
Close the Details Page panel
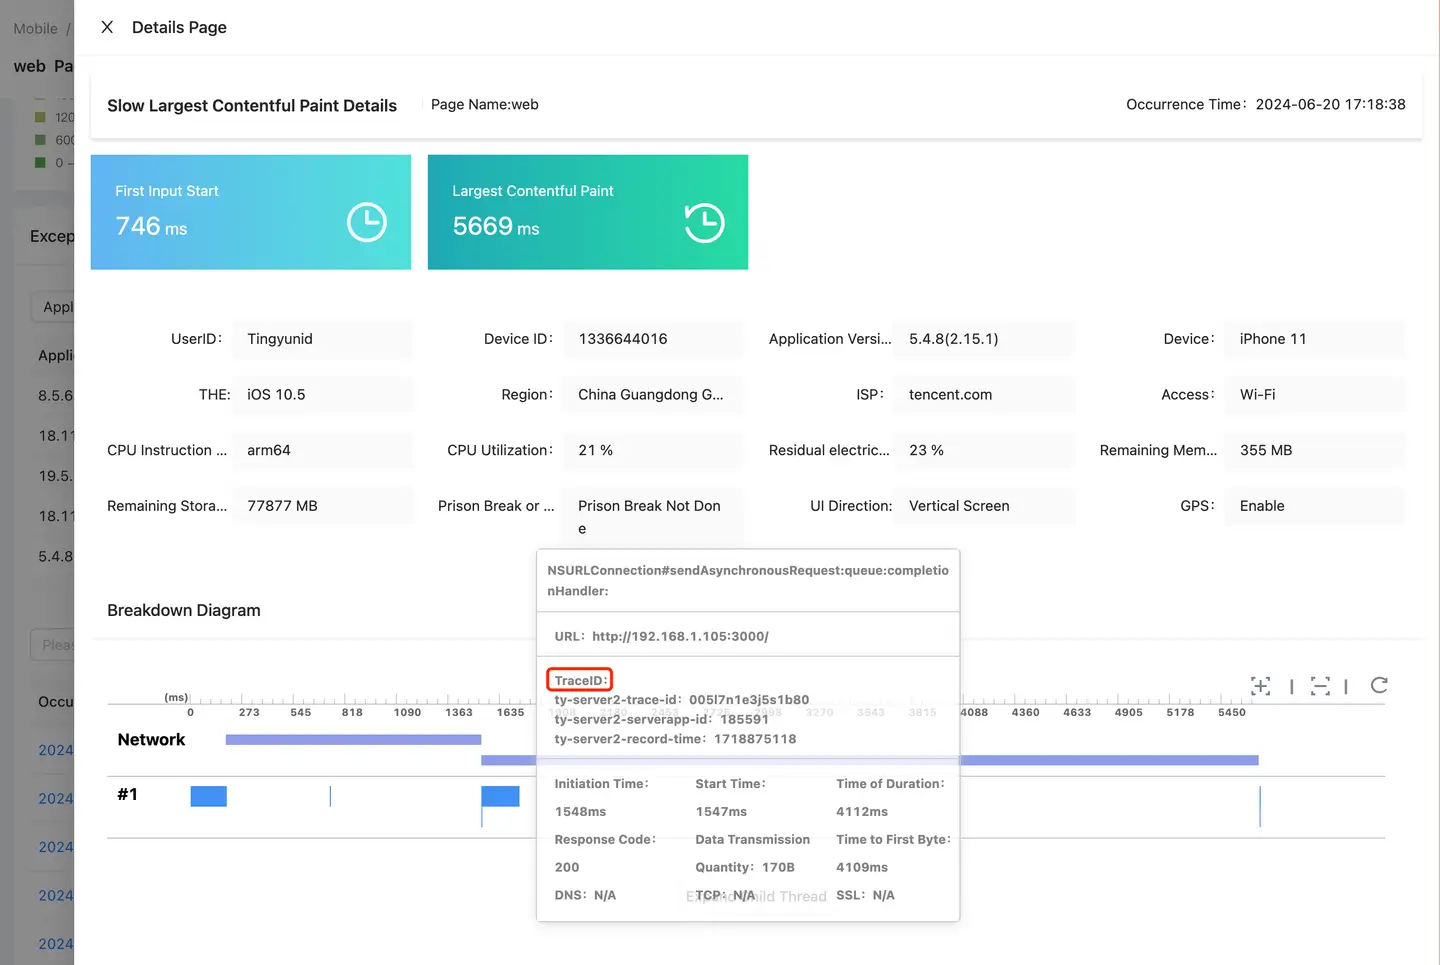[107, 27]
